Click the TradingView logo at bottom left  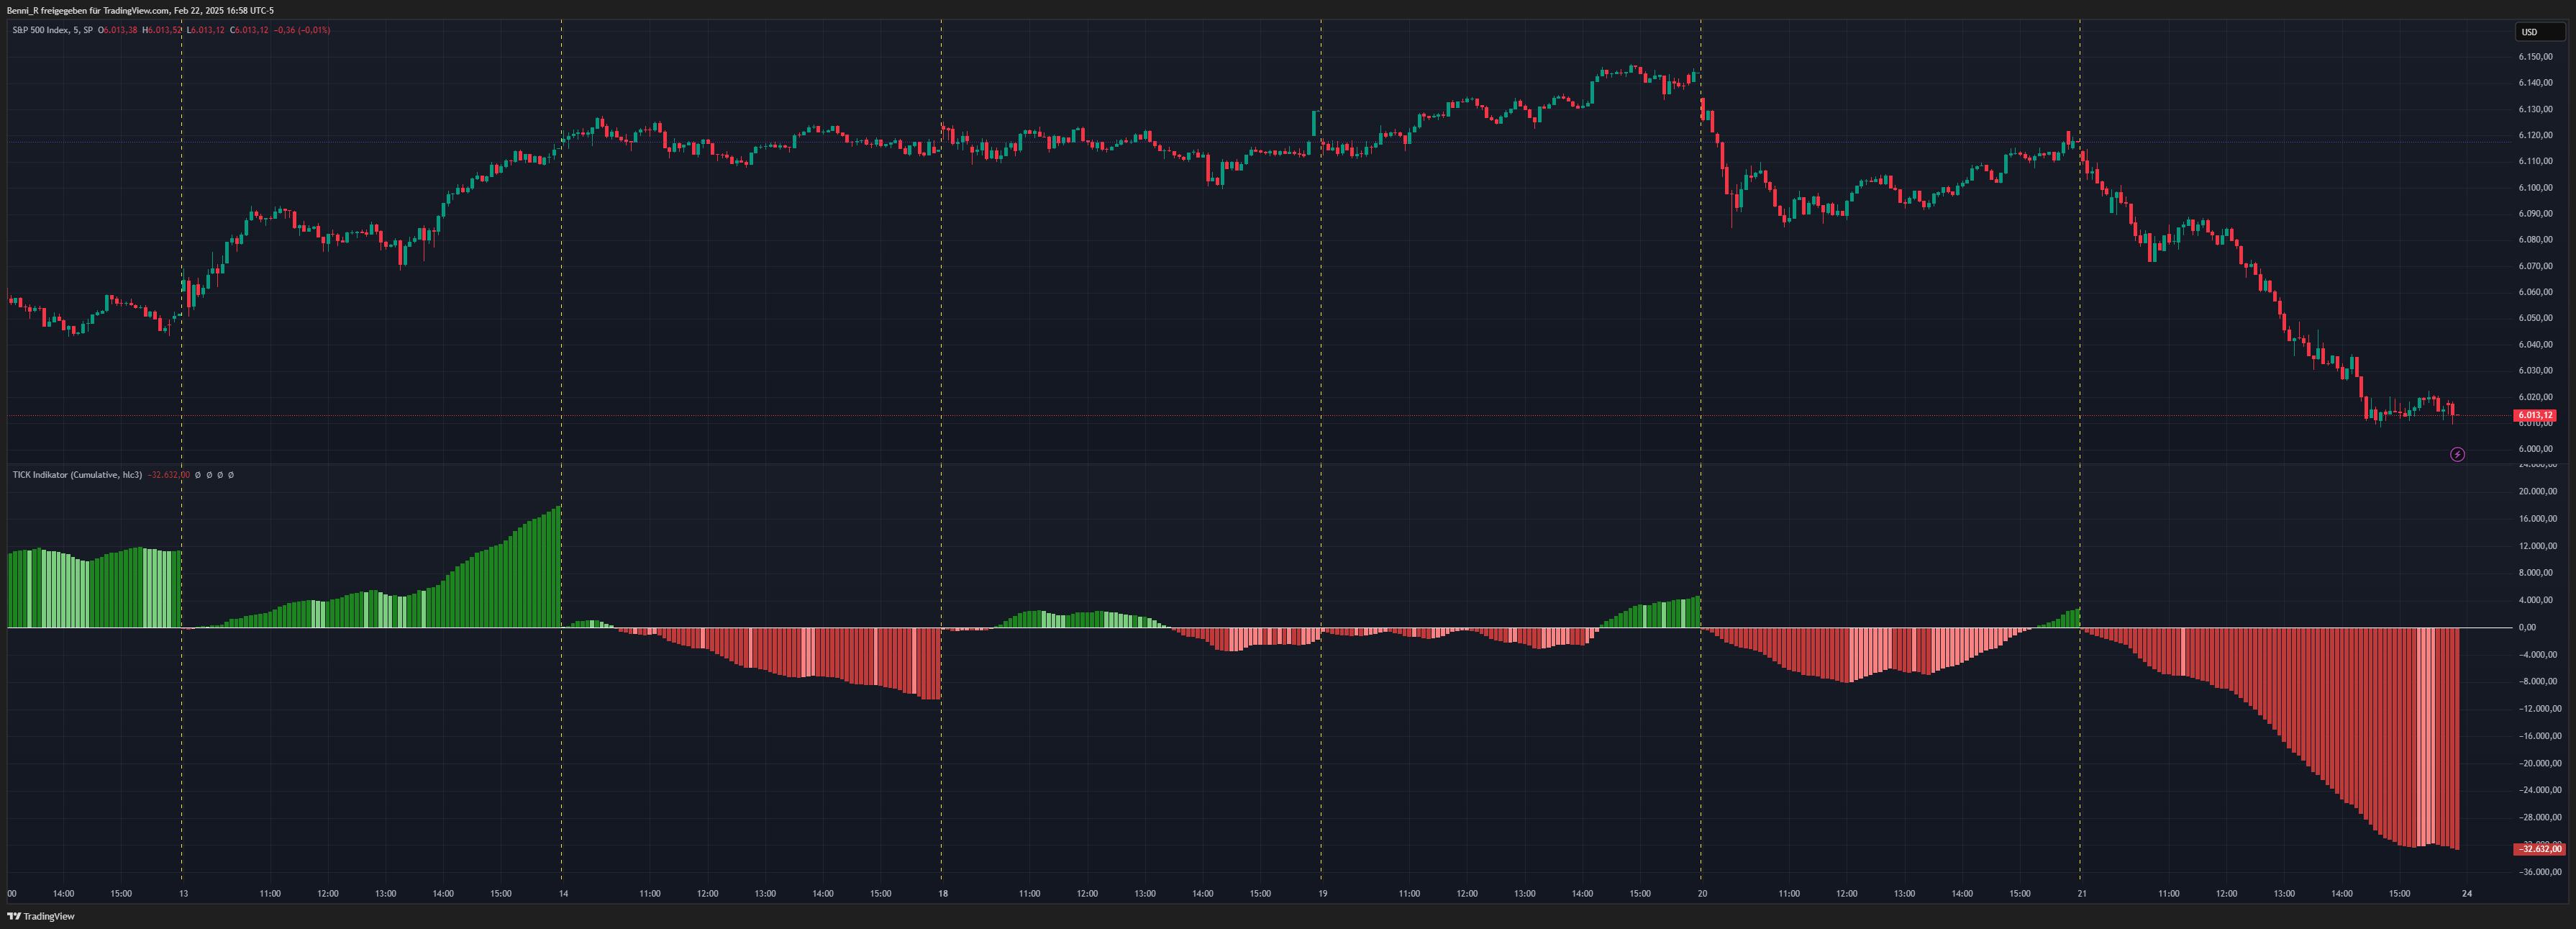pyautogui.click(x=41, y=916)
